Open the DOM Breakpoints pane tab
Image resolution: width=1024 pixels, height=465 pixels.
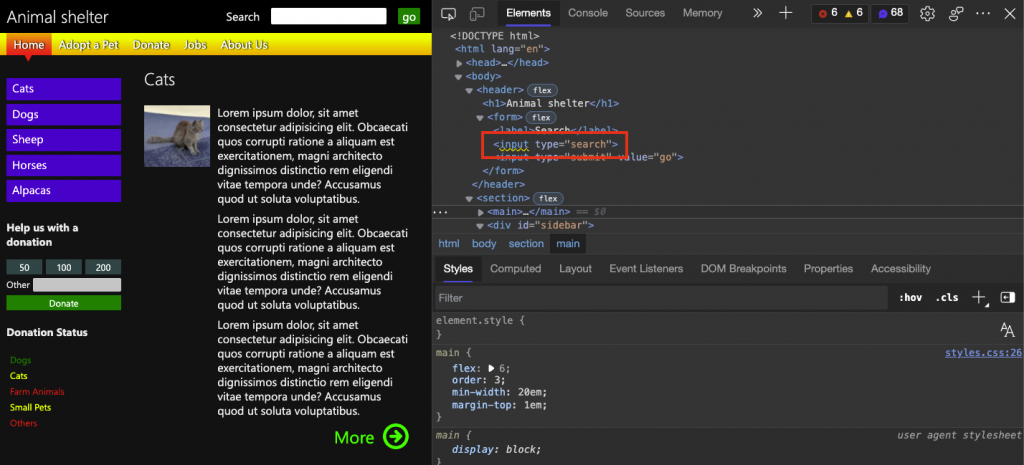tap(743, 268)
